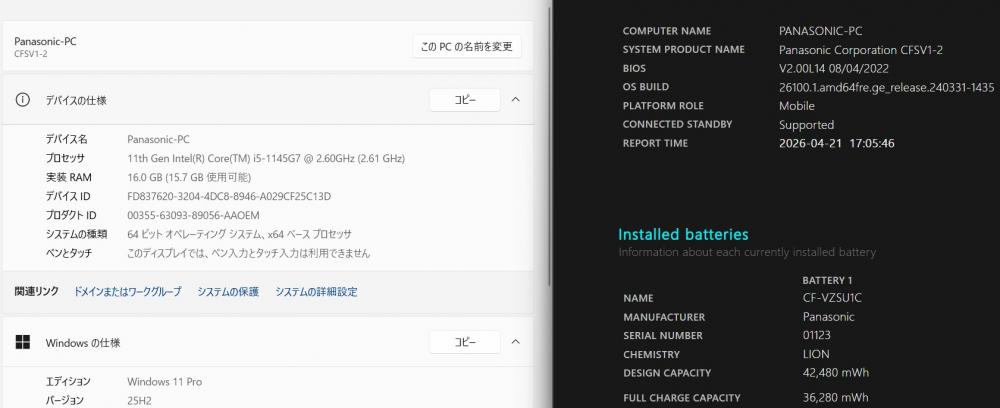This screenshot has width=1000, height=408.
Task: Click the Windows specifications section title
Action: (83, 343)
